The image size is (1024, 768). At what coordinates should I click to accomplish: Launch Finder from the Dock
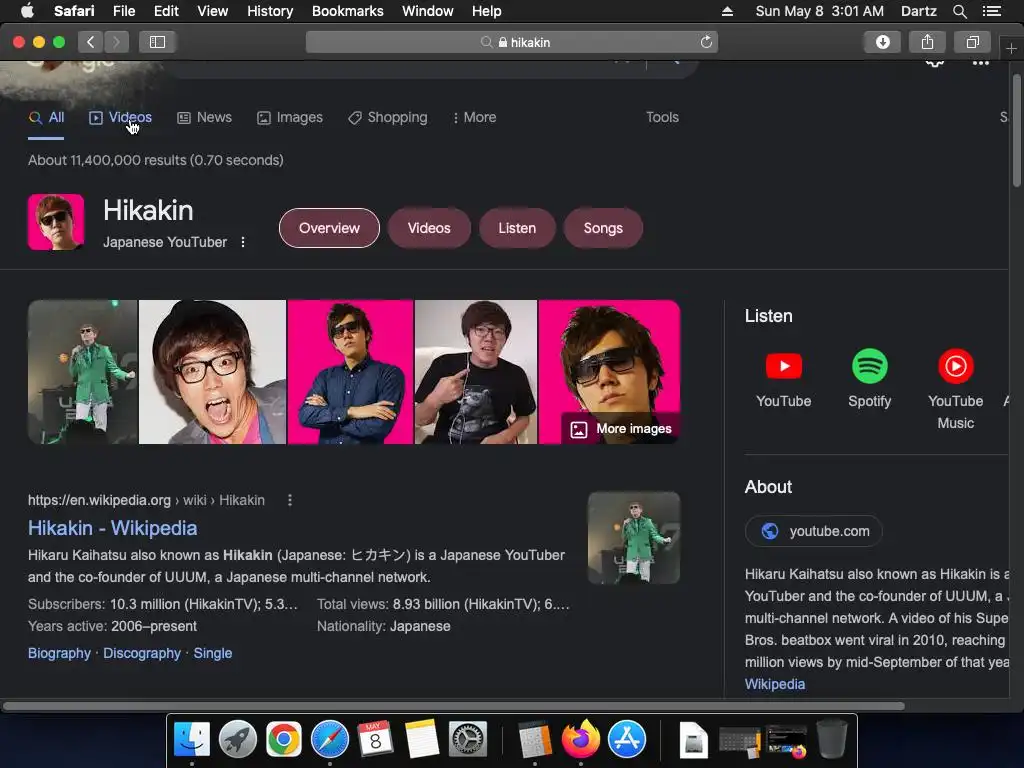[192, 739]
